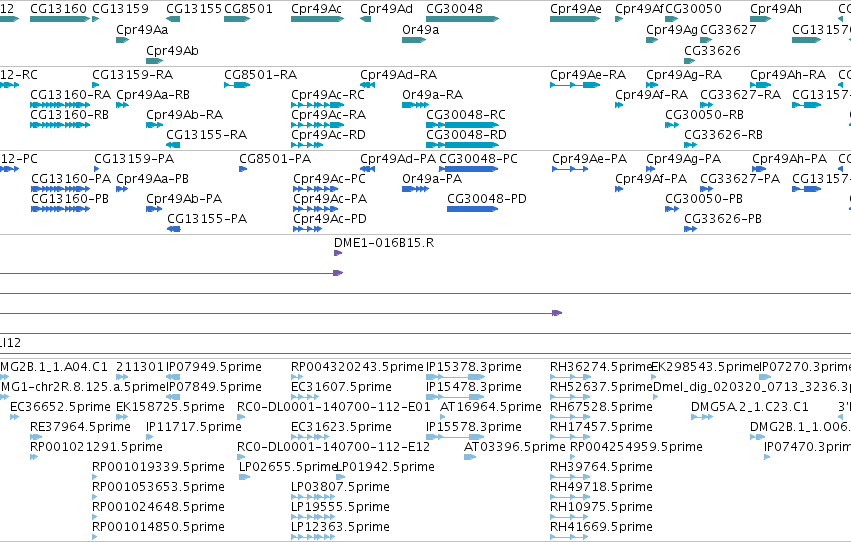Open the Cpr49Ac-RA transcript label

coord(329,115)
